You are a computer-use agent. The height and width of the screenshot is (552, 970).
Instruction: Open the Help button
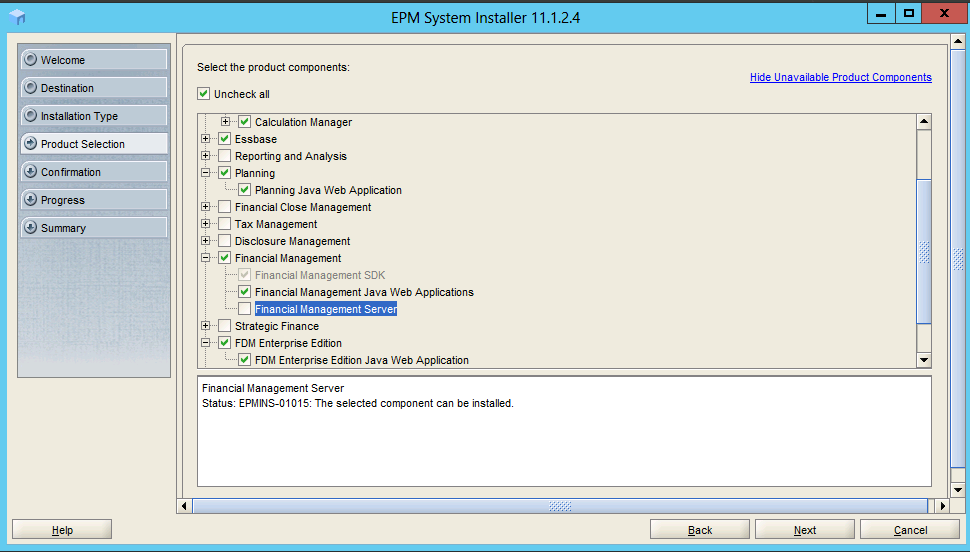62,530
